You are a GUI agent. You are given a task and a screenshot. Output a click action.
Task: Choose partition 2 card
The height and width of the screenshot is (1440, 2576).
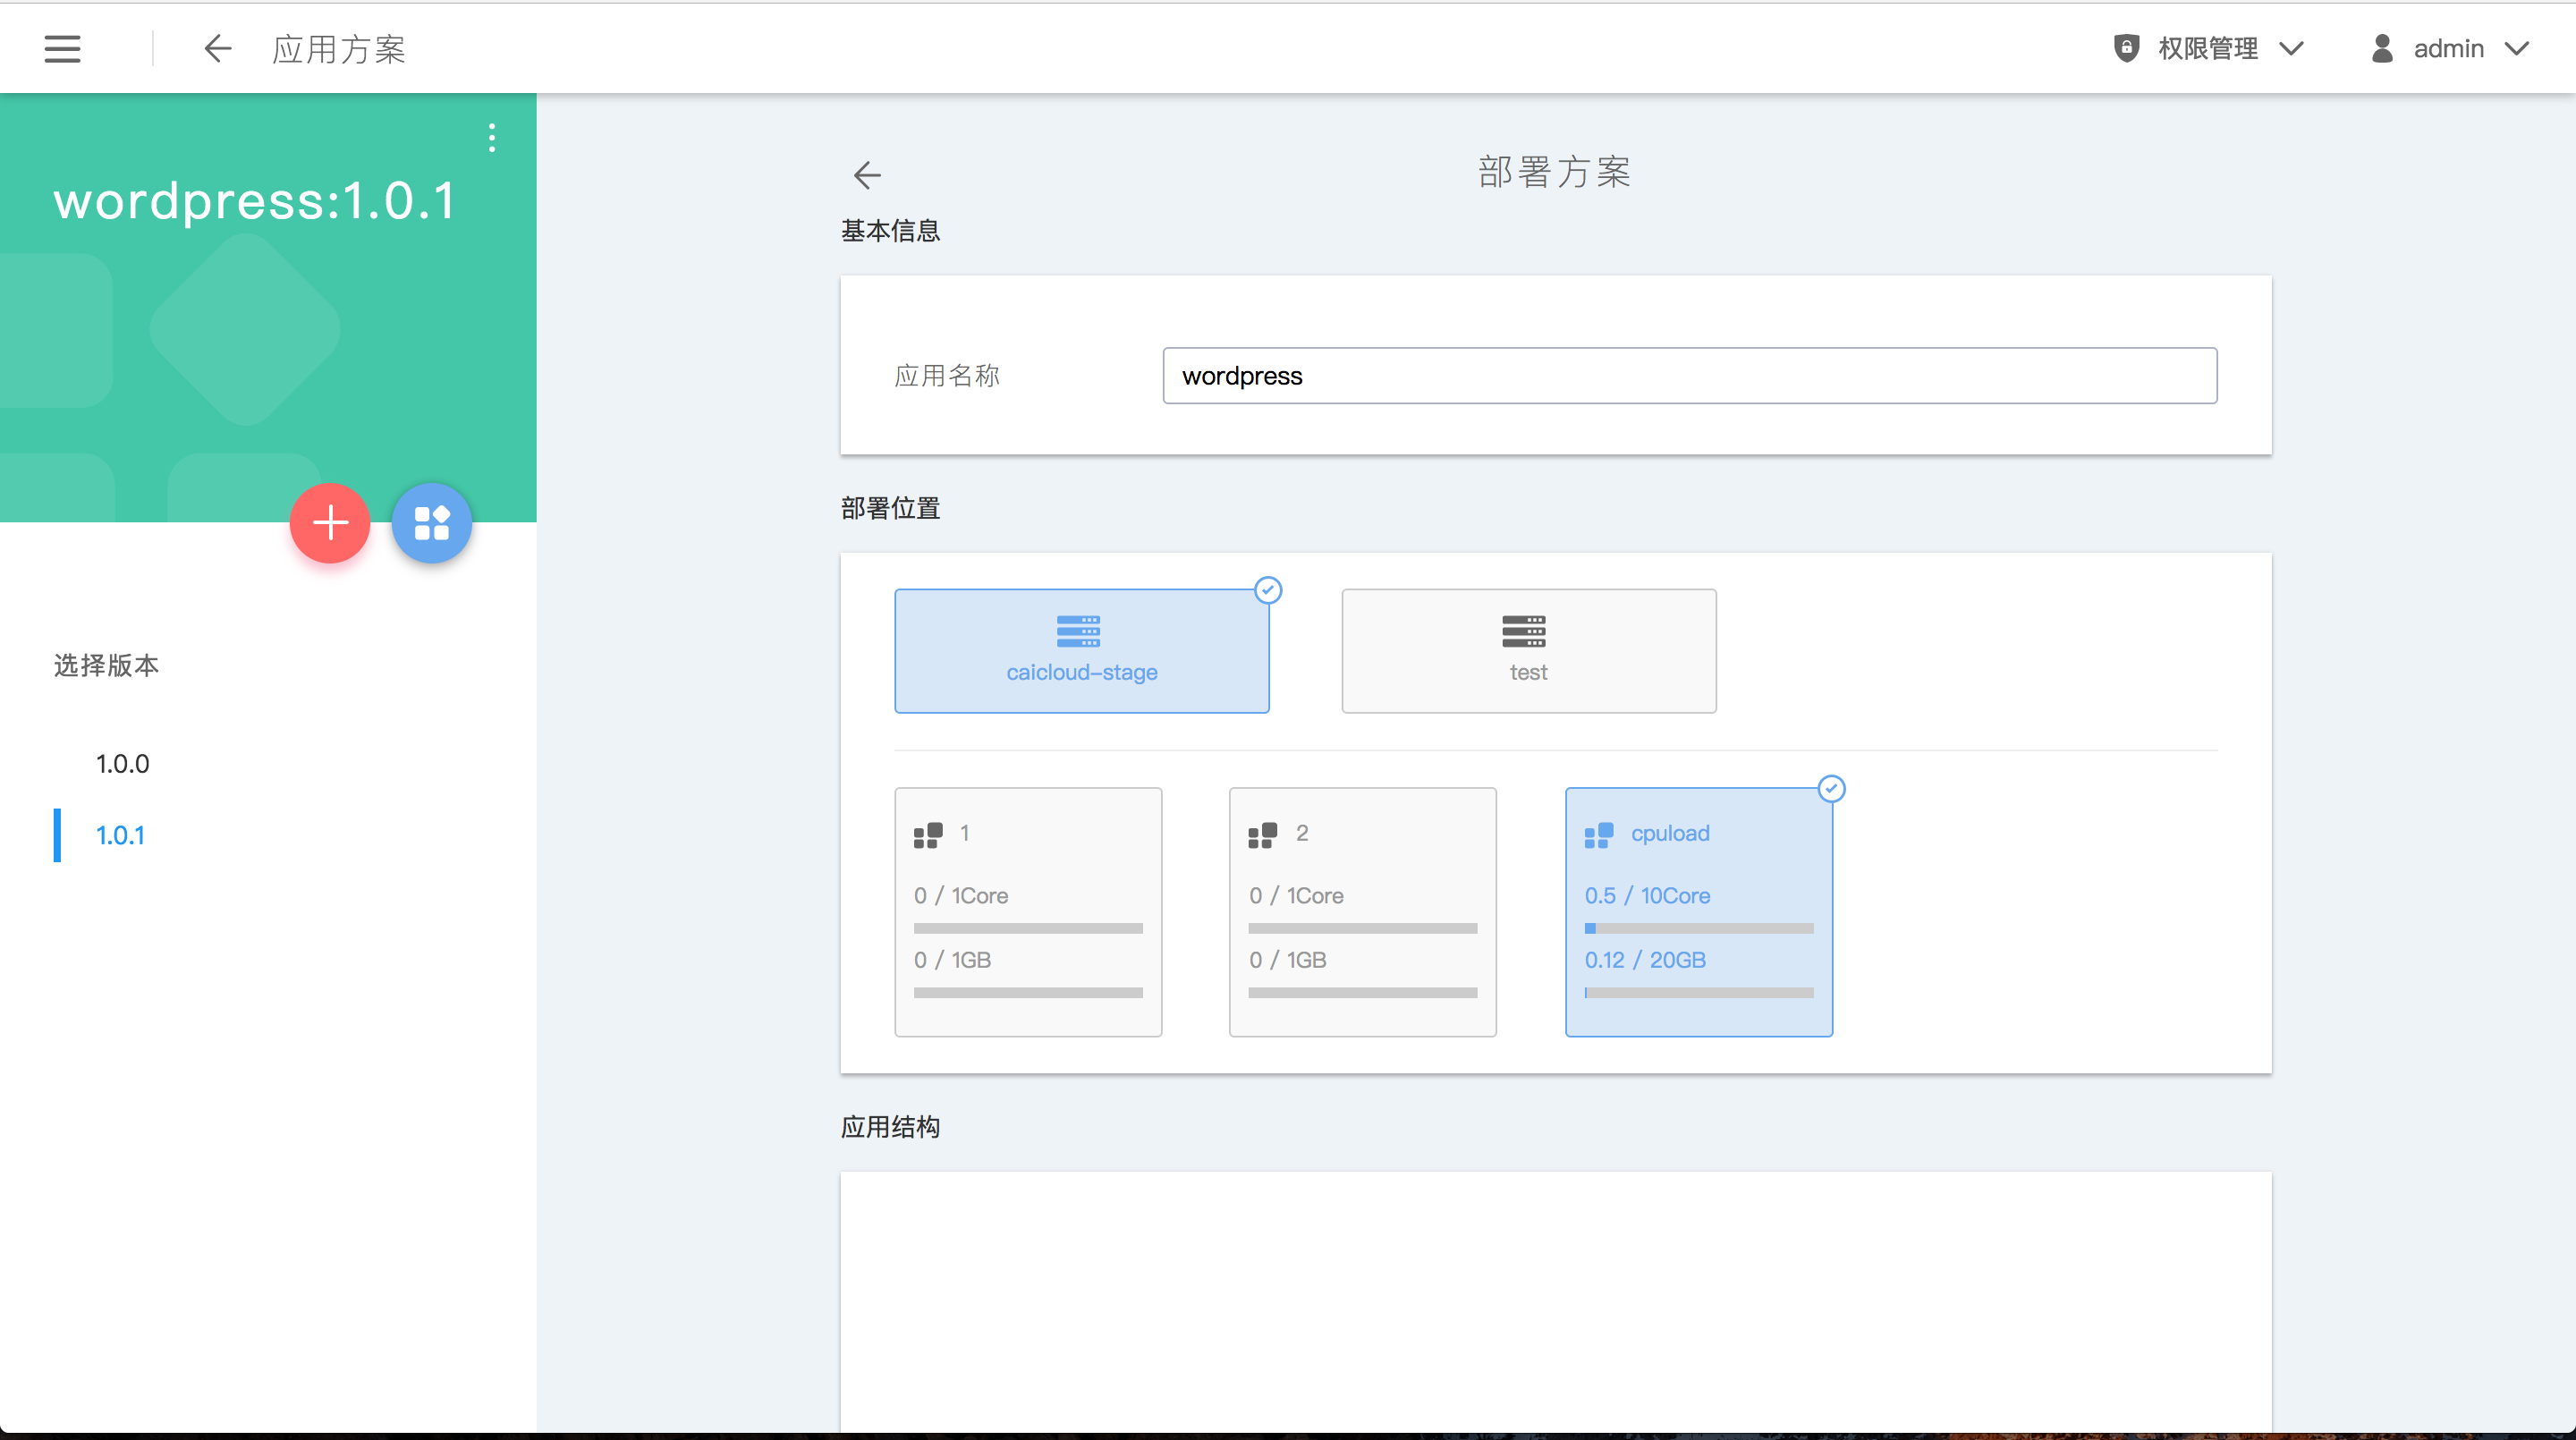(x=1362, y=911)
